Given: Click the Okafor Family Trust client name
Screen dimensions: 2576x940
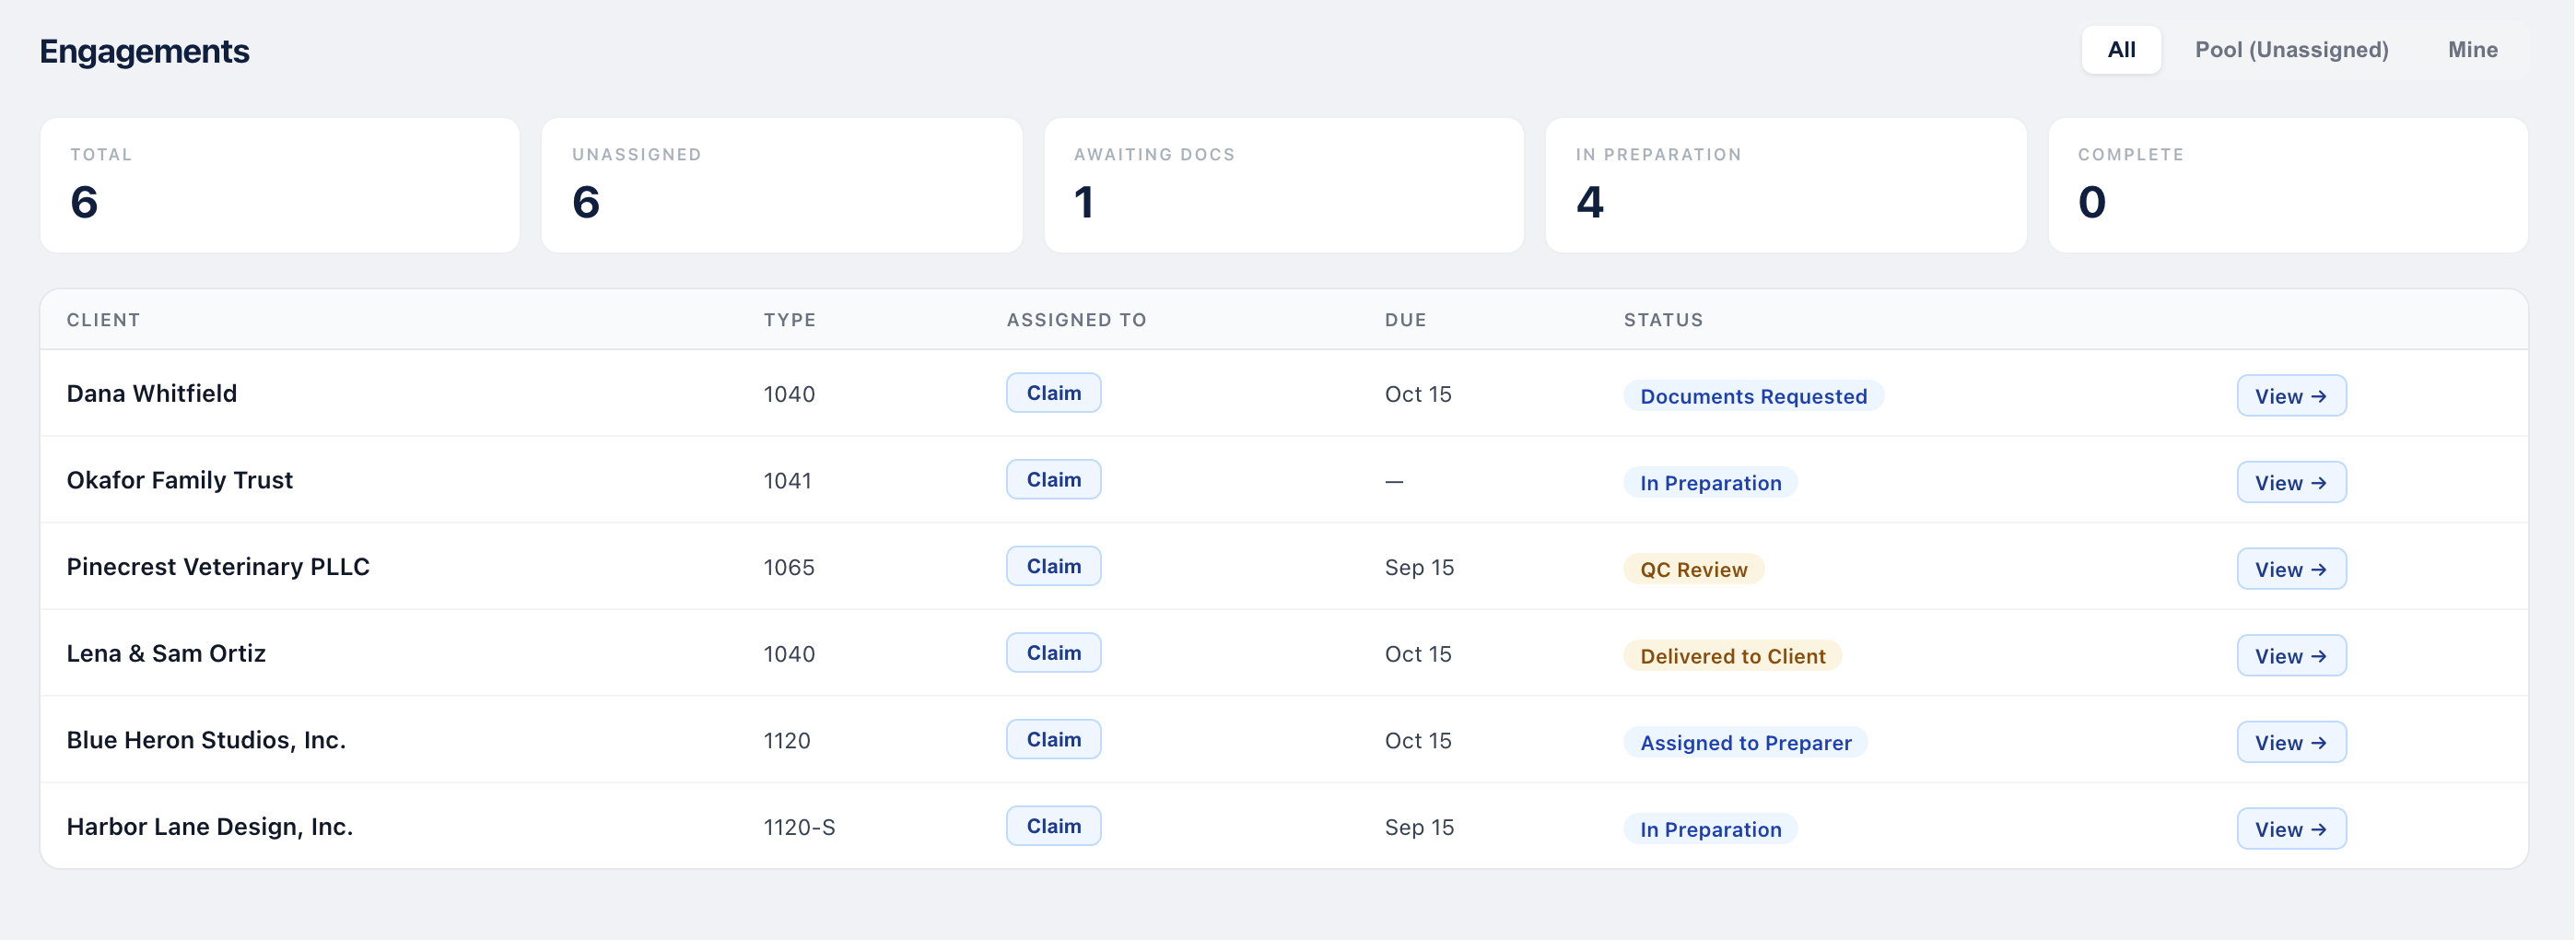Looking at the screenshot, I should pos(180,481).
